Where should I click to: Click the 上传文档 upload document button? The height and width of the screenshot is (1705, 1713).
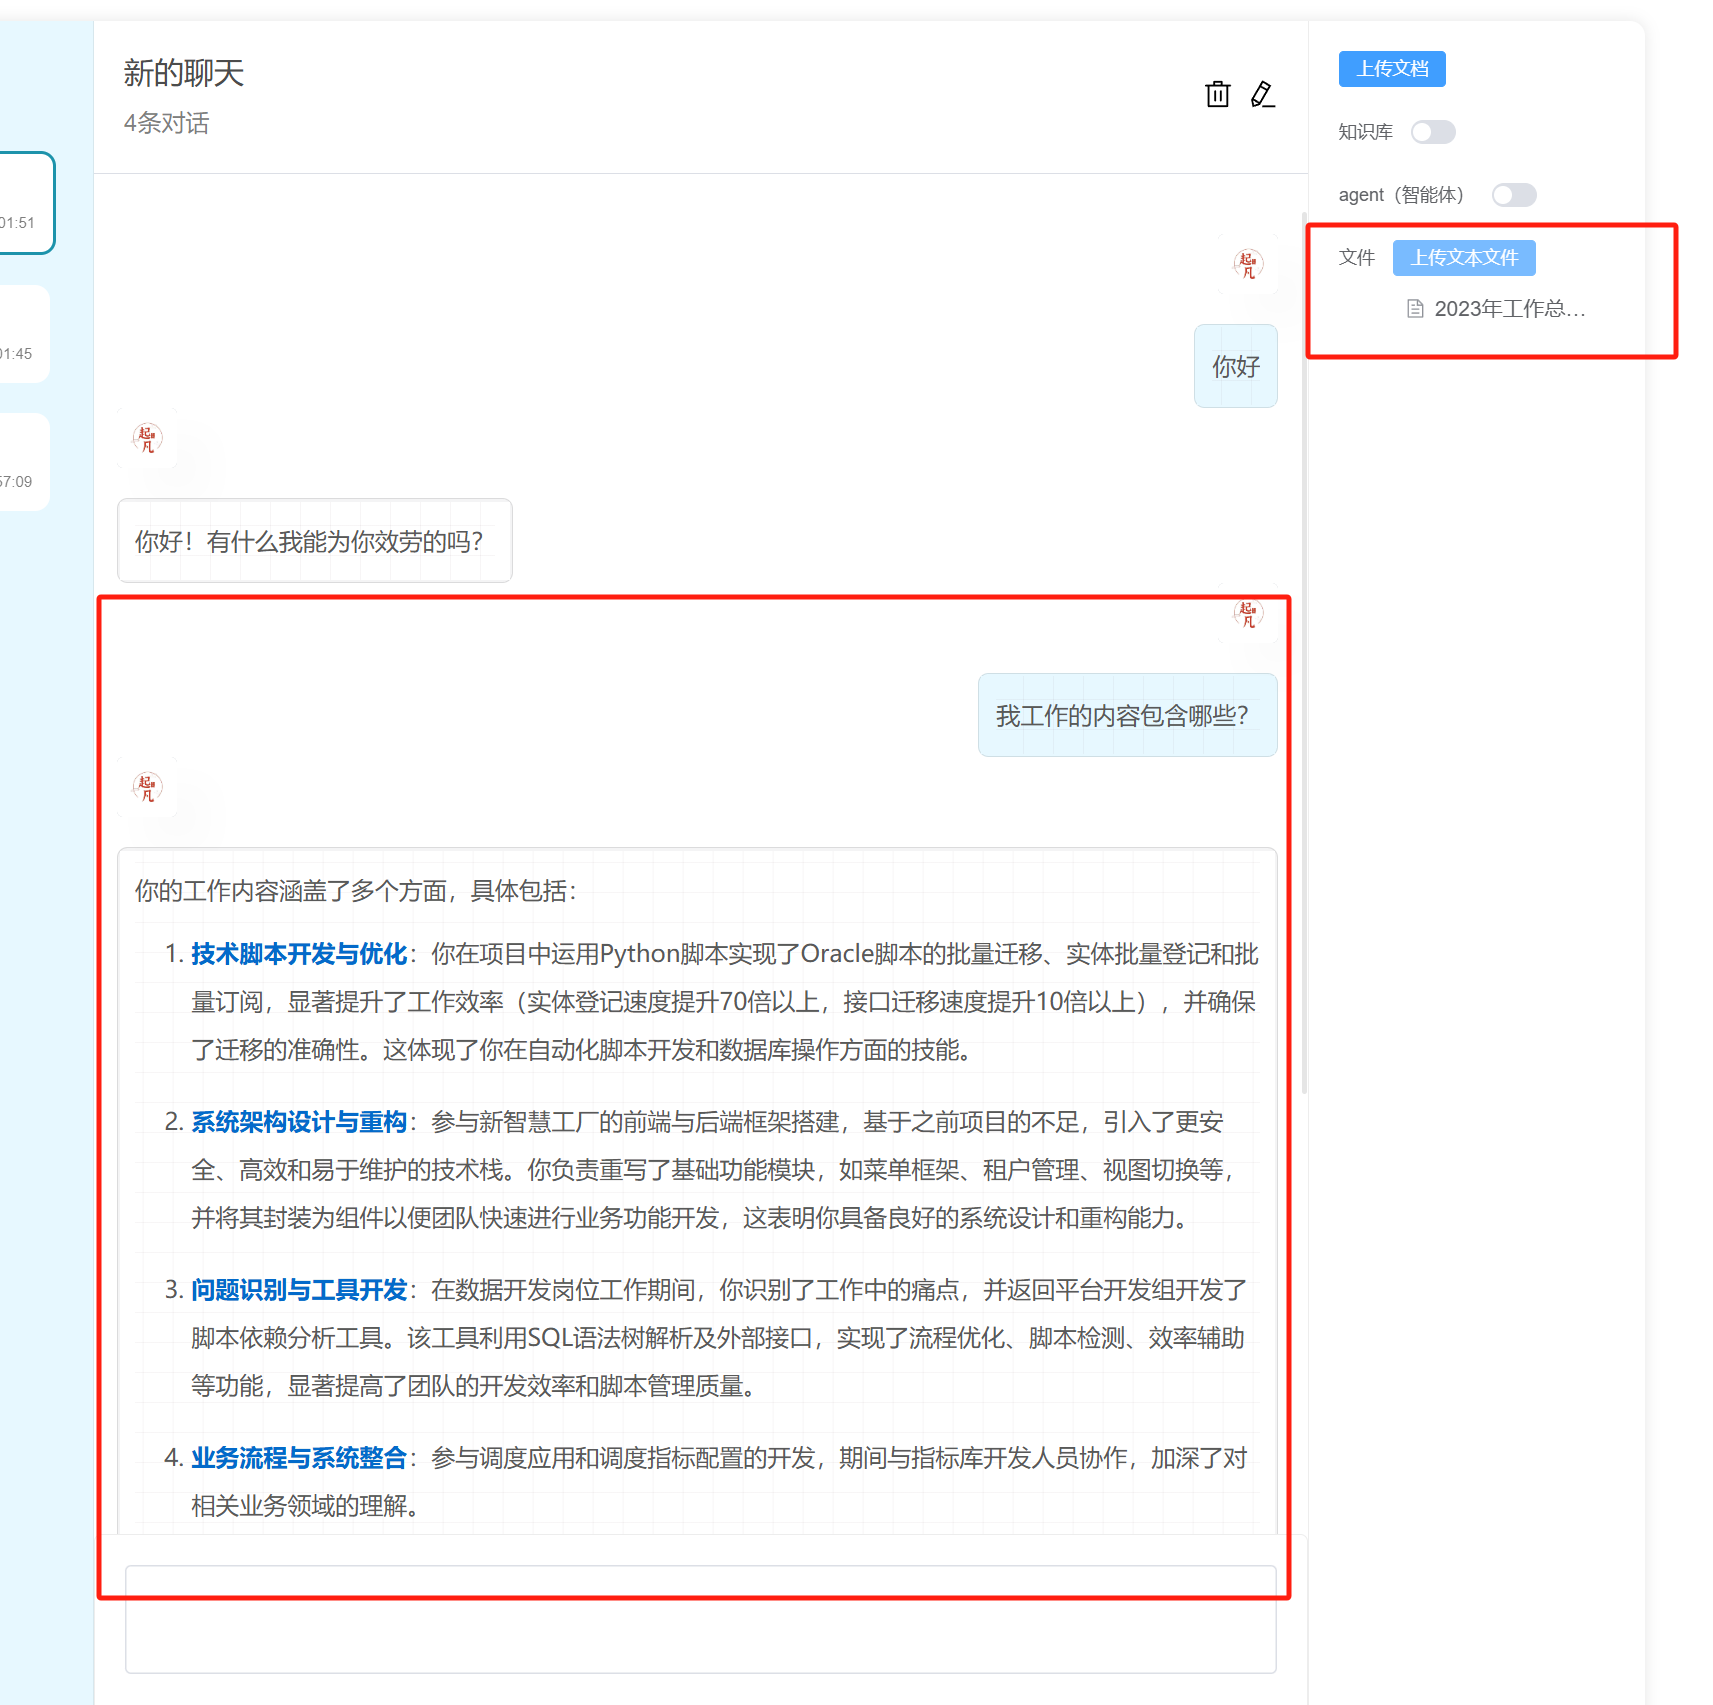pyautogui.click(x=1391, y=68)
